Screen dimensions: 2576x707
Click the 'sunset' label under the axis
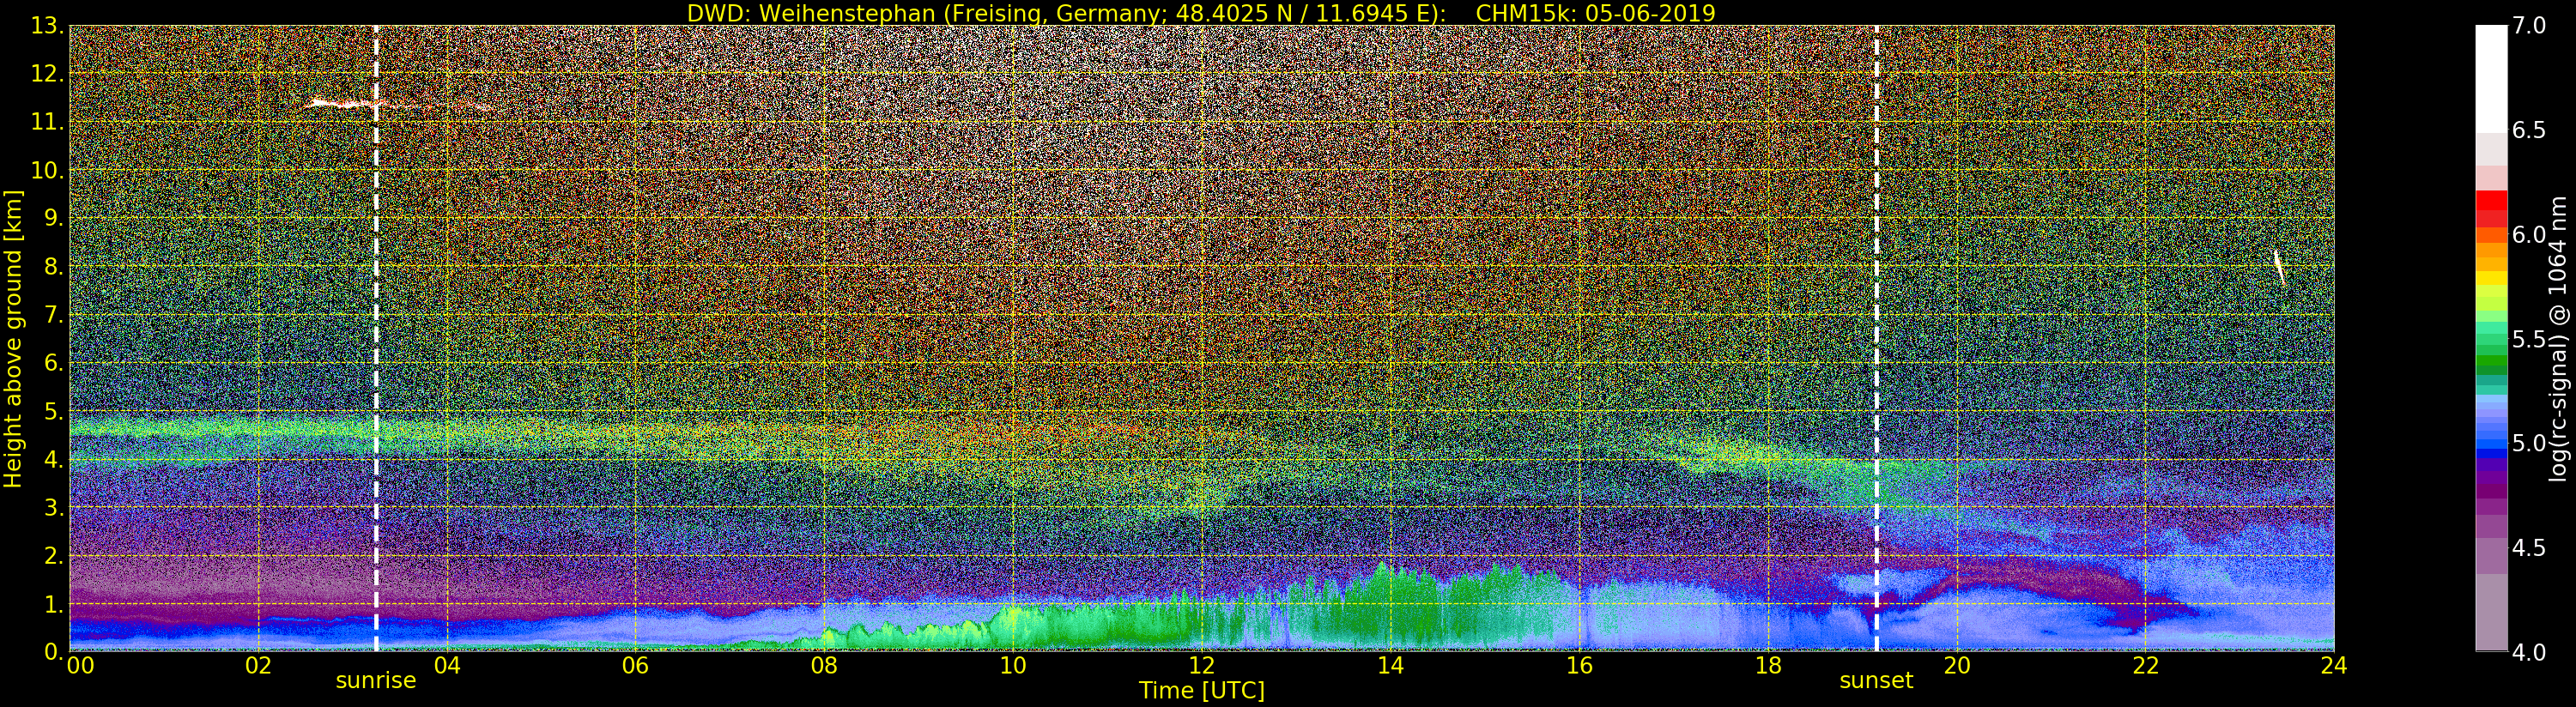[1876, 681]
